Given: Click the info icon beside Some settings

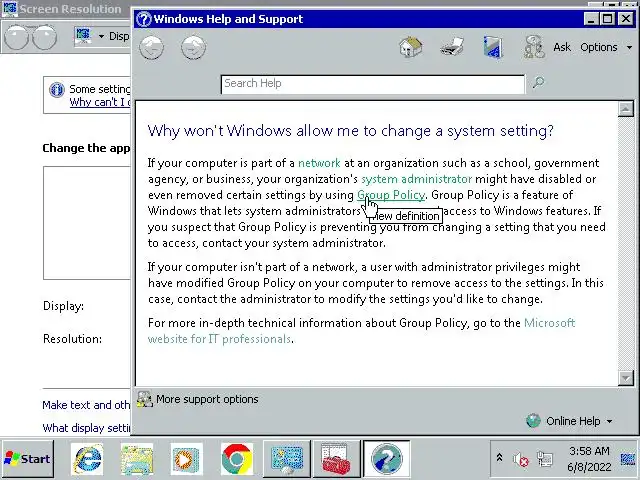Looking at the screenshot, I should click(57, 89).
